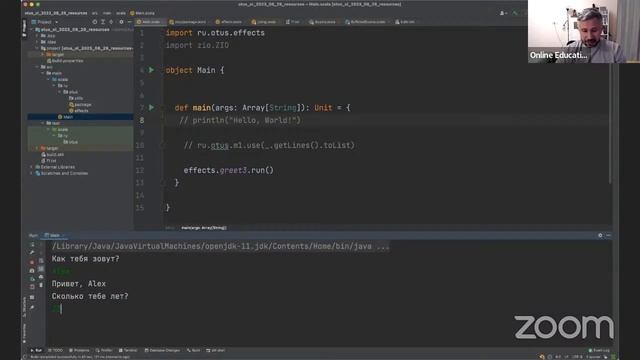Open Profiler tool window button
Image resolution: width=640 pixels, height=360 pixels.
[x=104, y=350]
